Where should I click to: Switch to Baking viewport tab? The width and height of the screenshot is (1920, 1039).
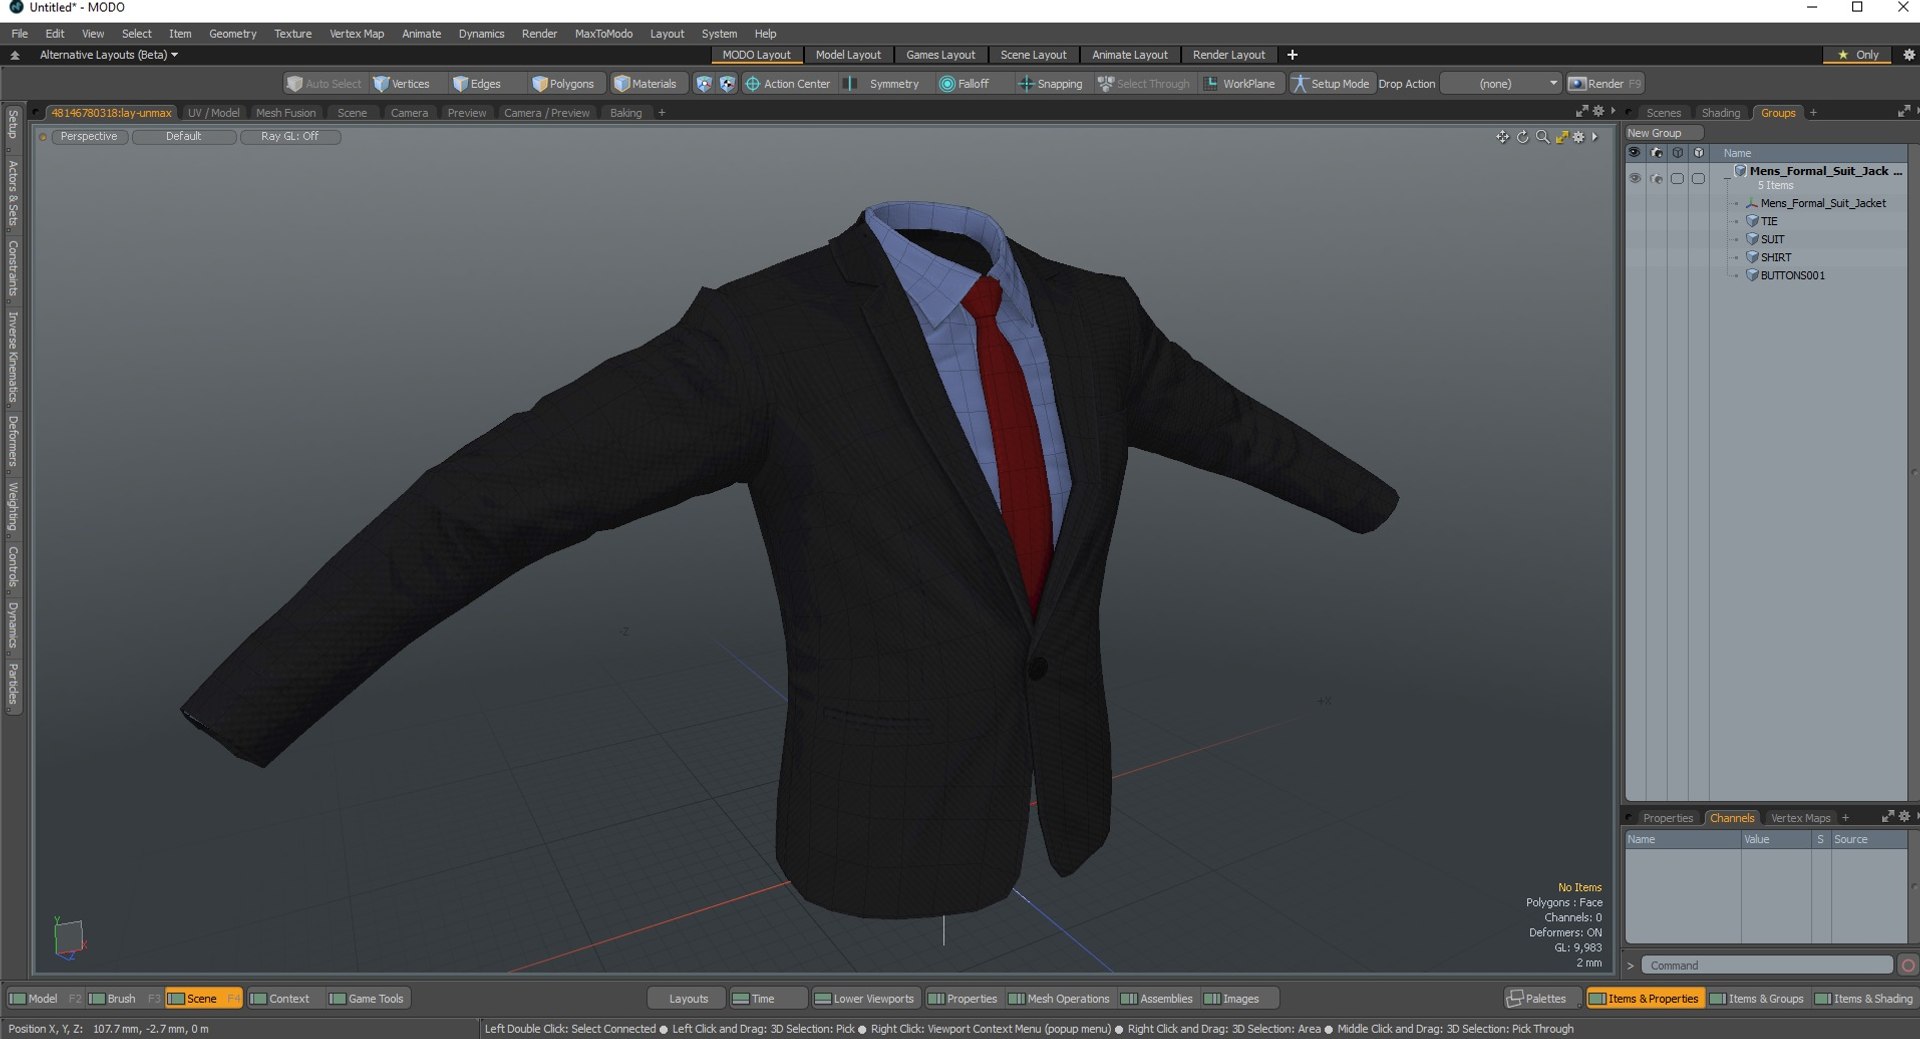click(626, 113)
